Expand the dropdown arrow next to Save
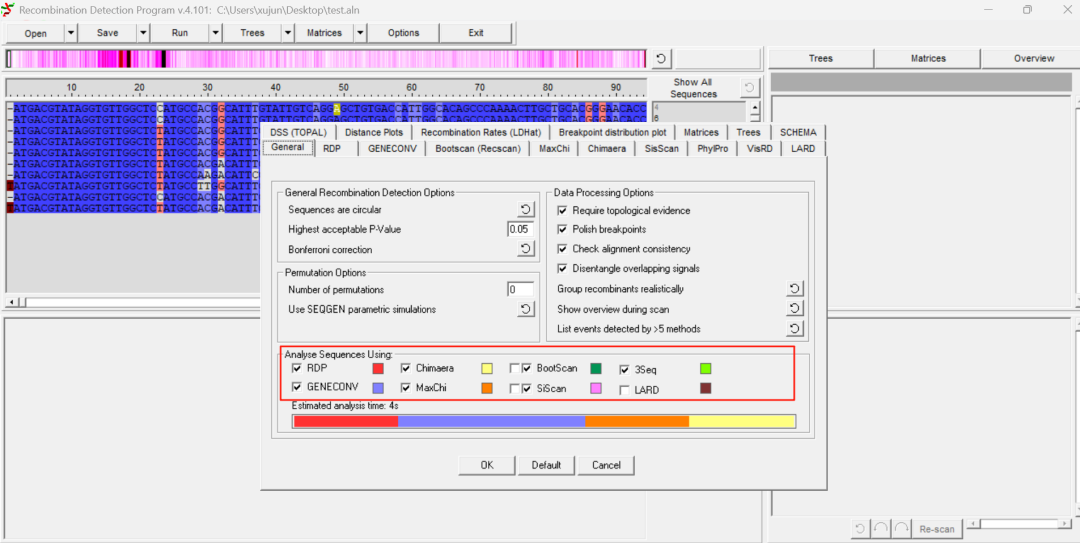 (143, 33)
